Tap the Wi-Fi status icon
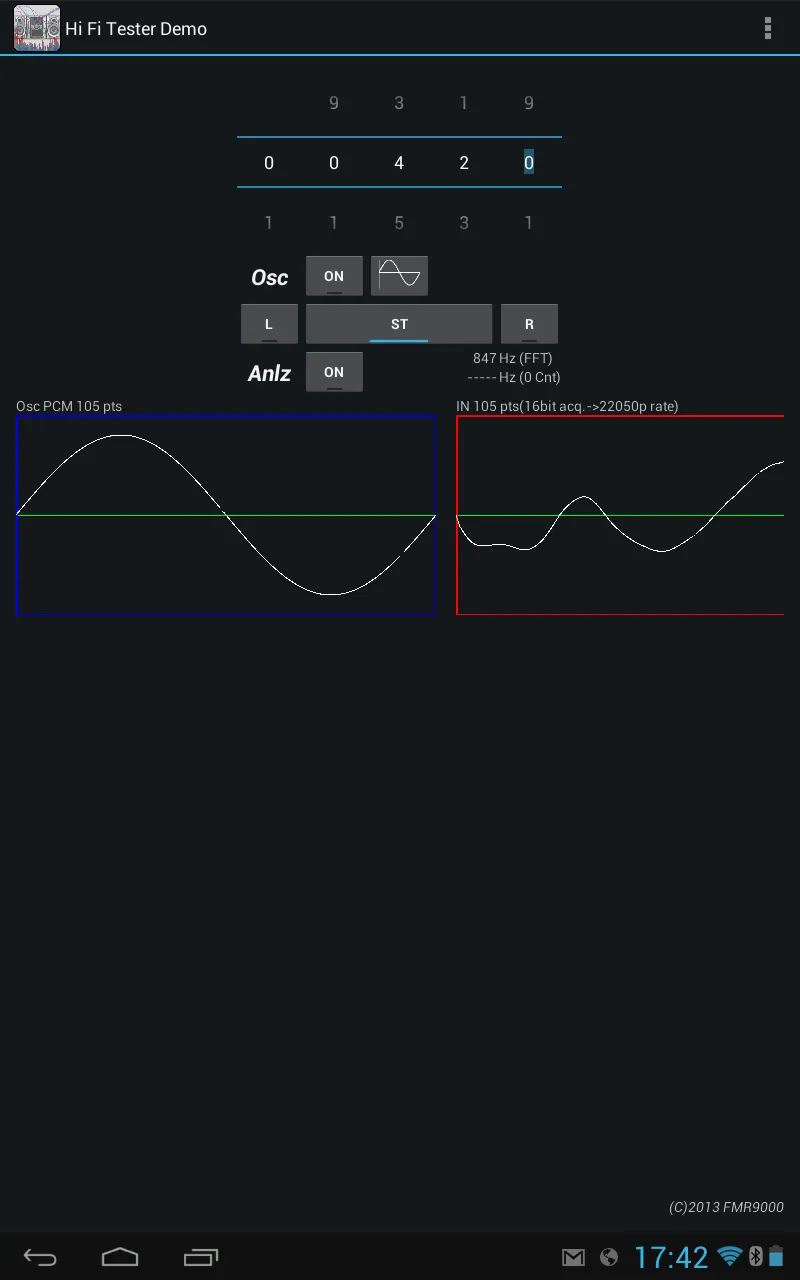800x1280 pixels. [730, 1257]
